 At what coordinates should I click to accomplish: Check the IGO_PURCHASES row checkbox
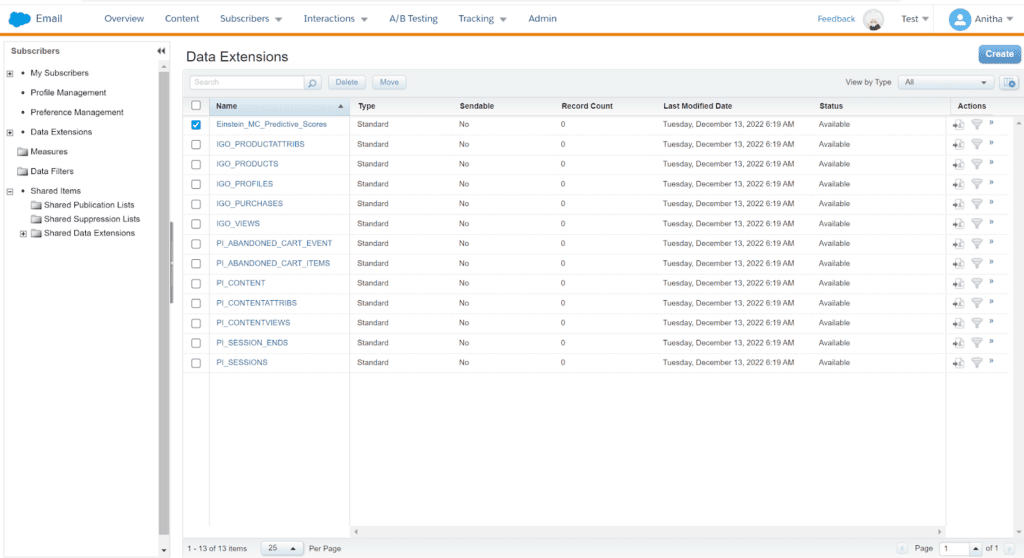coord(196,204)
